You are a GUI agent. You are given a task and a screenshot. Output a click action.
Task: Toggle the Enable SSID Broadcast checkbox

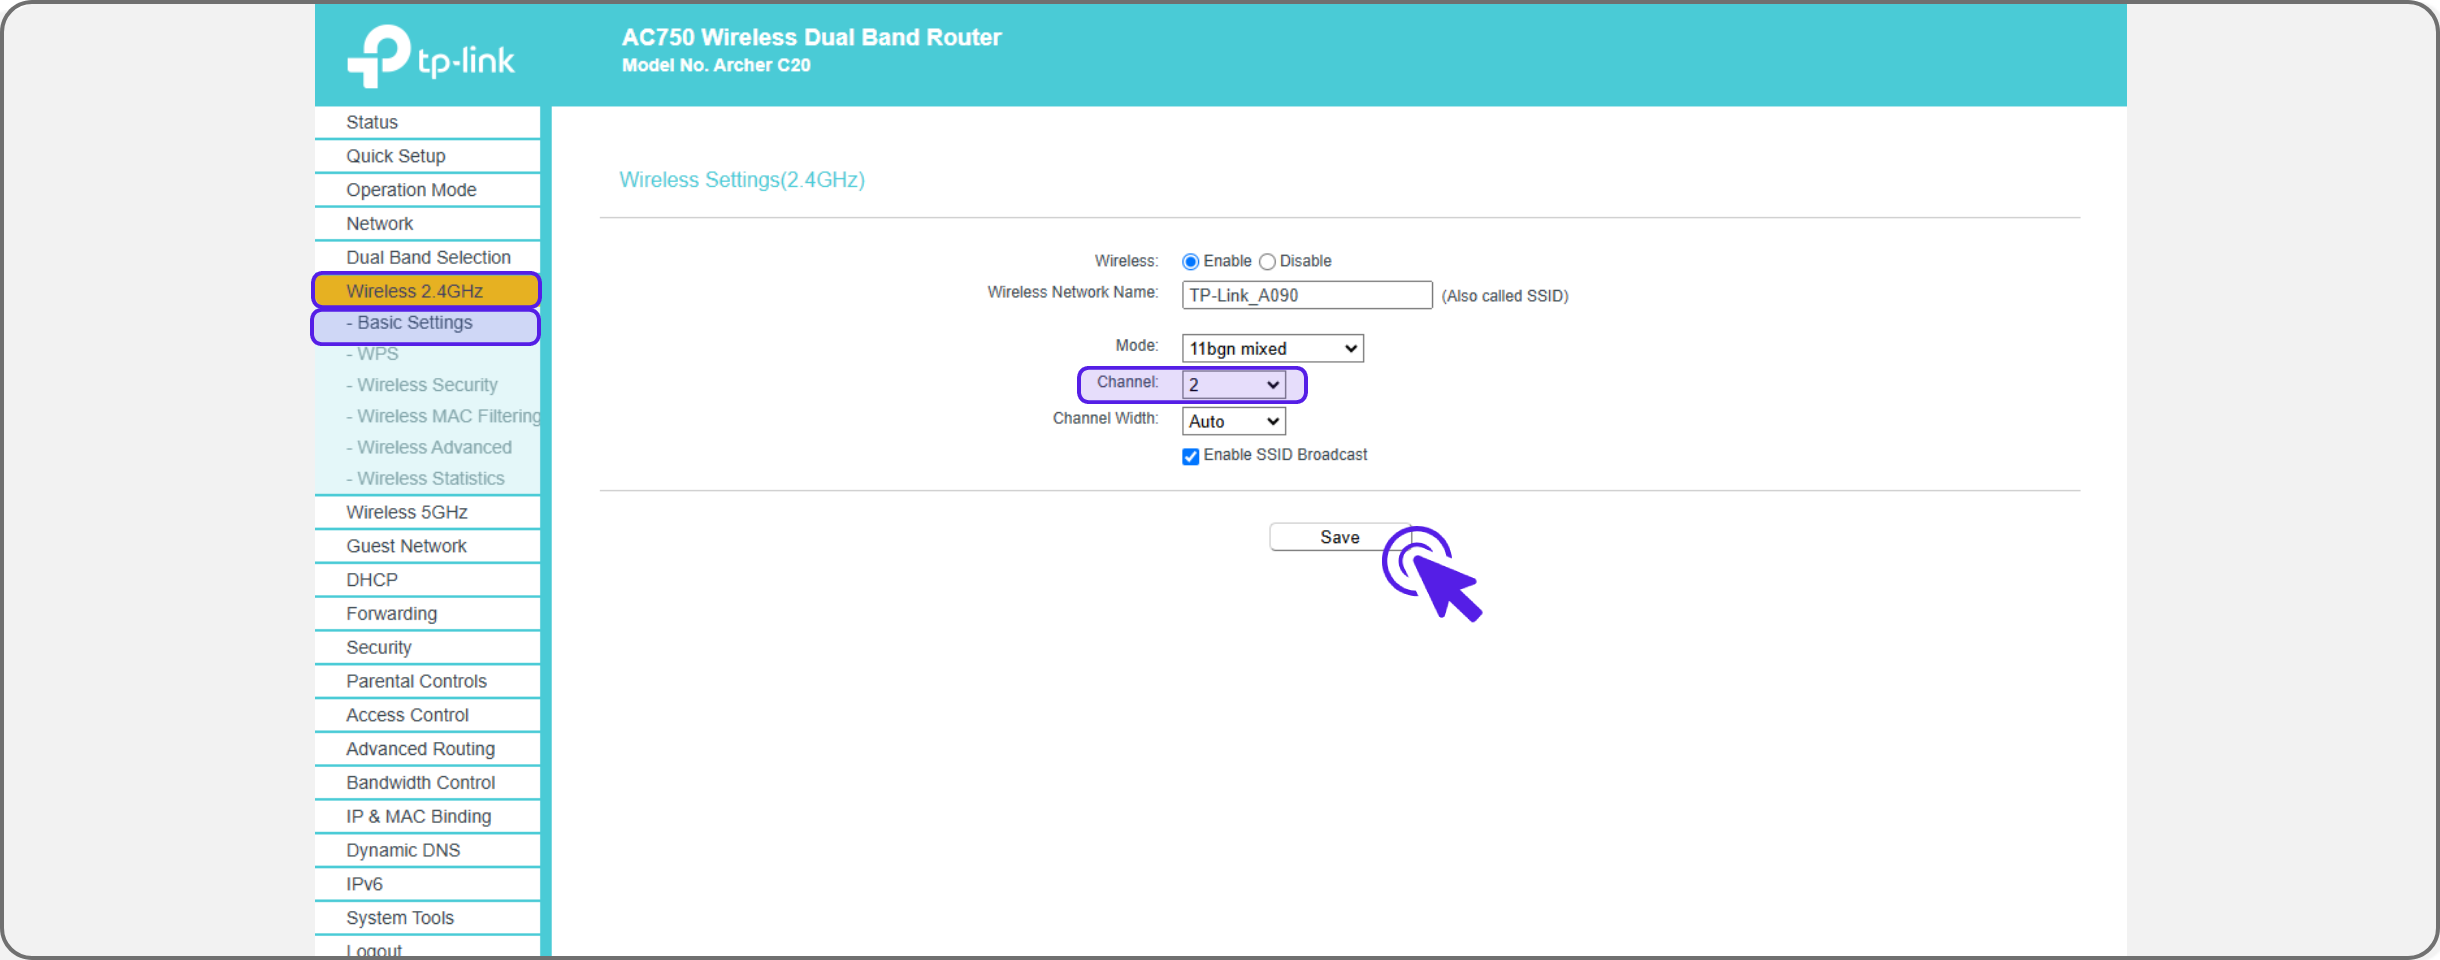click(1190, 457)
